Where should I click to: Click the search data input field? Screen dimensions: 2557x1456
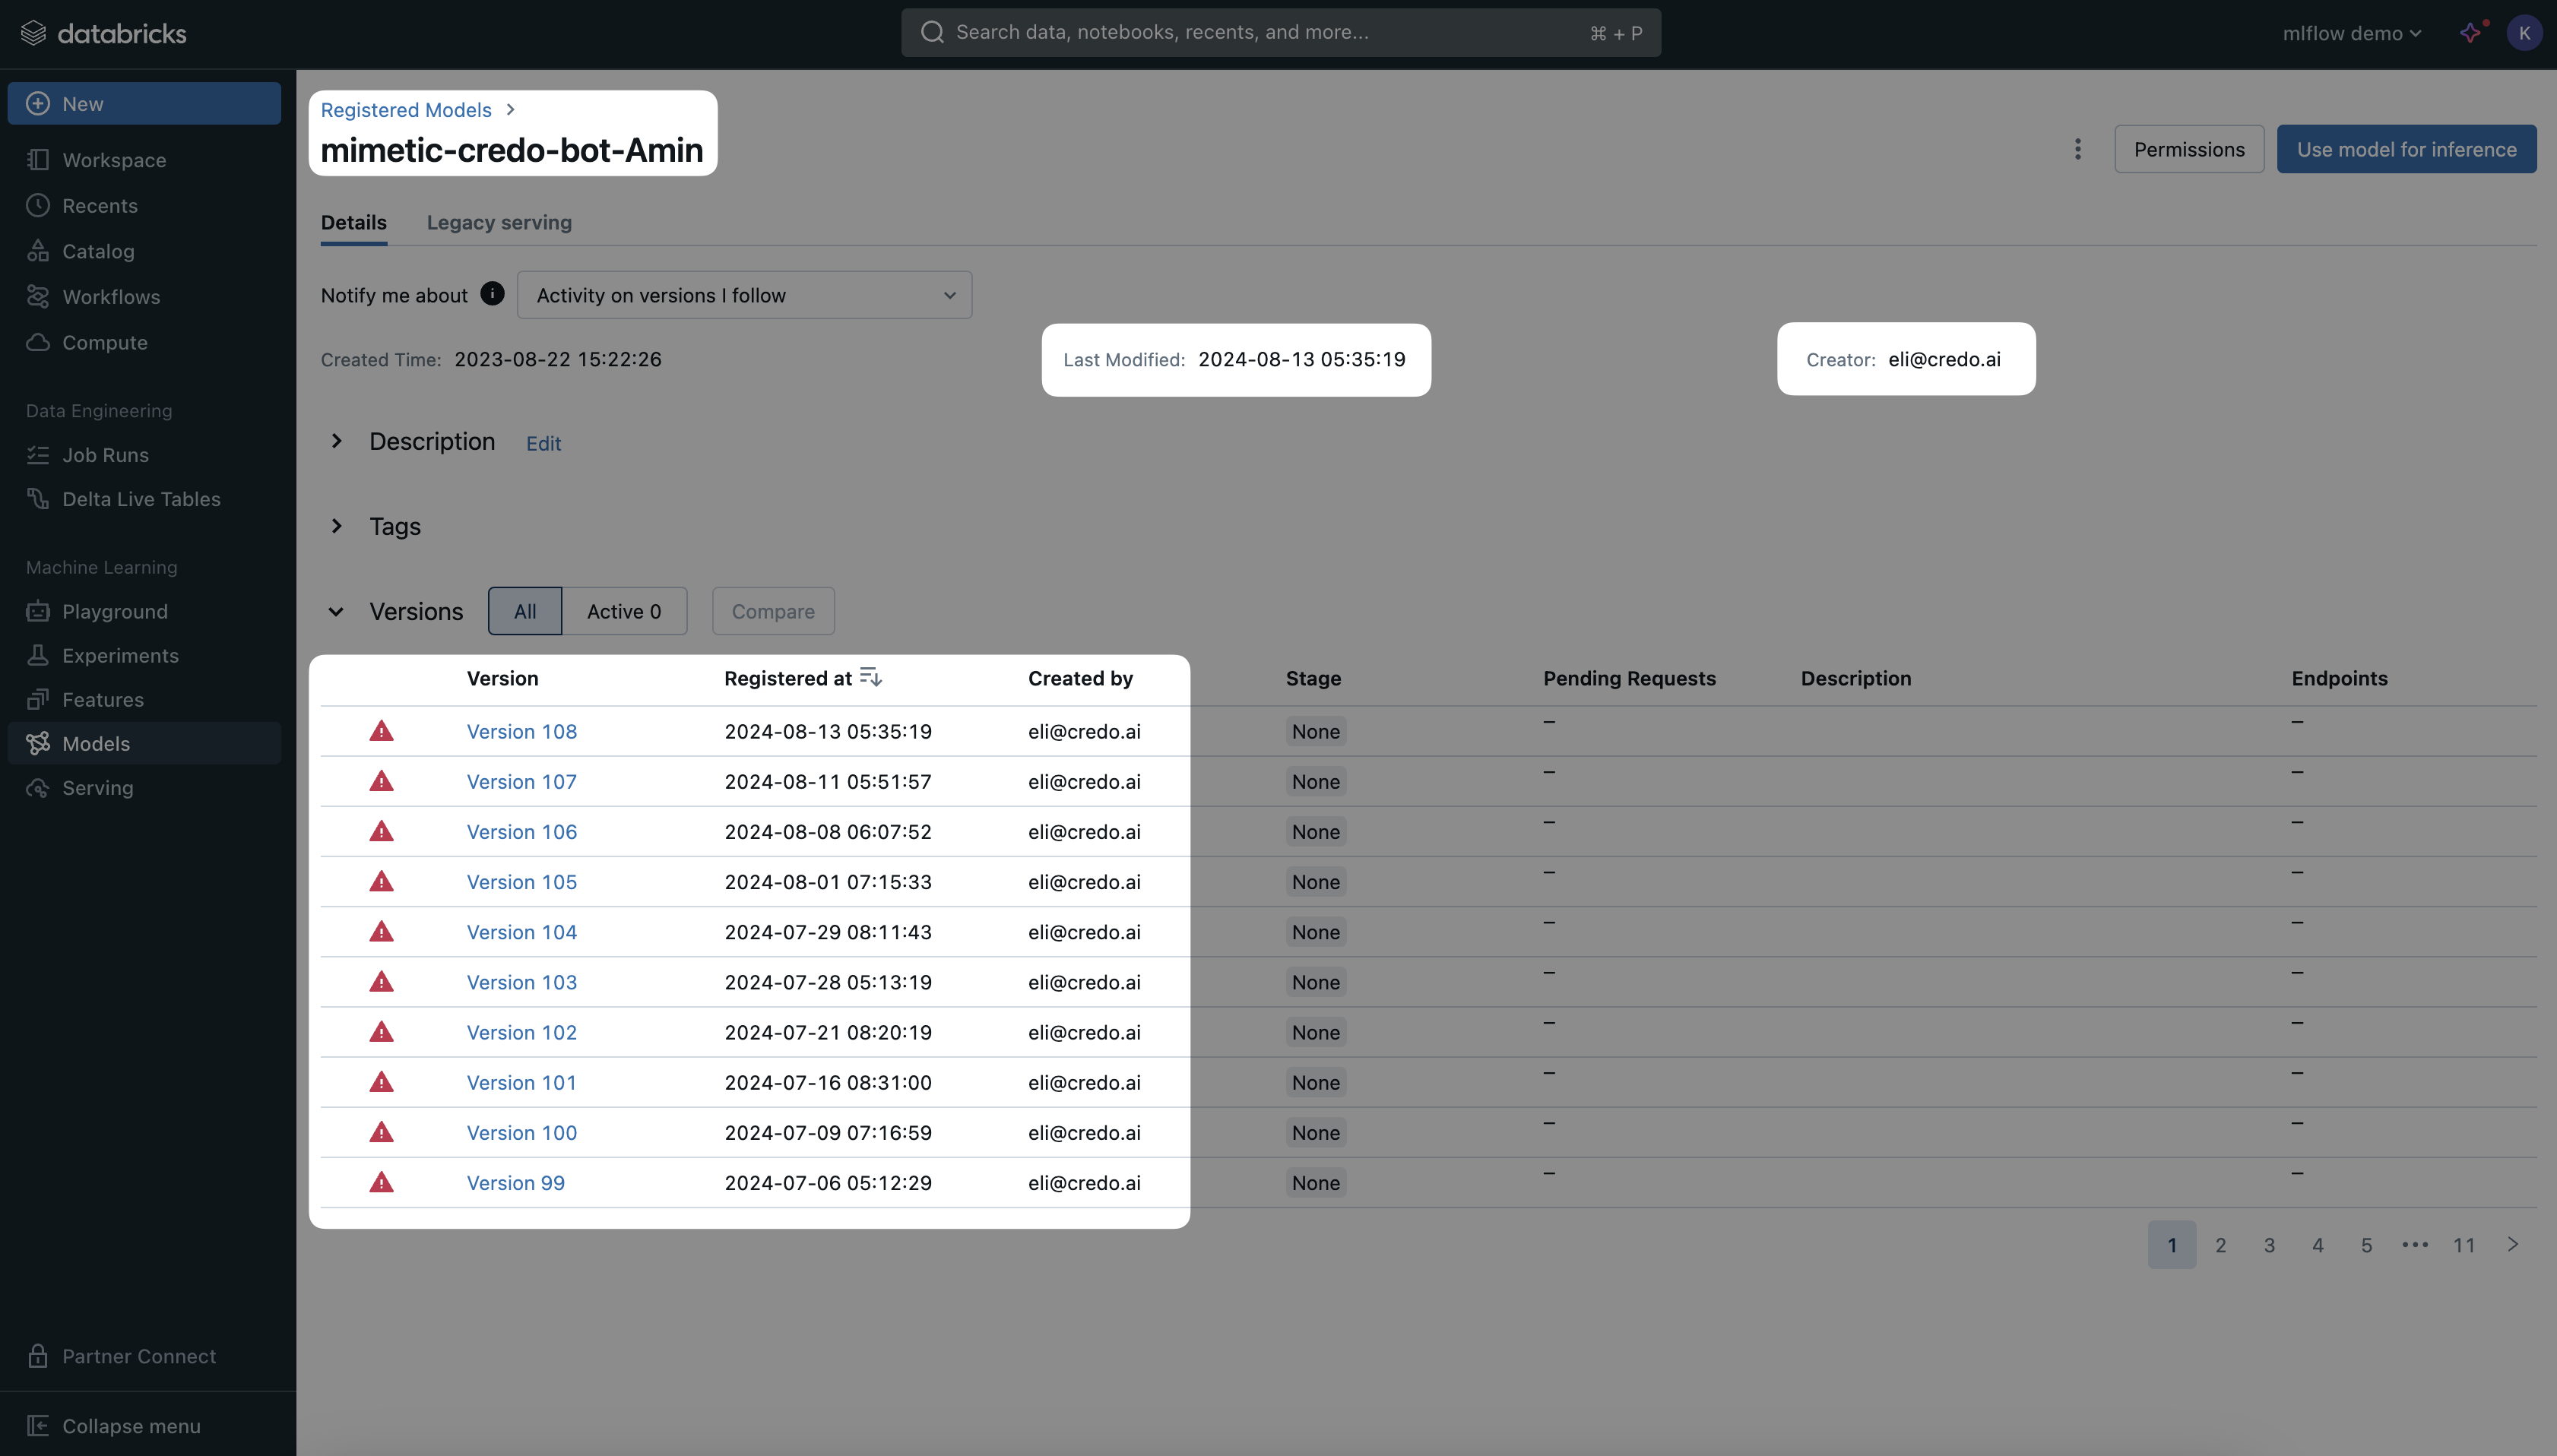click(1281, 33)
